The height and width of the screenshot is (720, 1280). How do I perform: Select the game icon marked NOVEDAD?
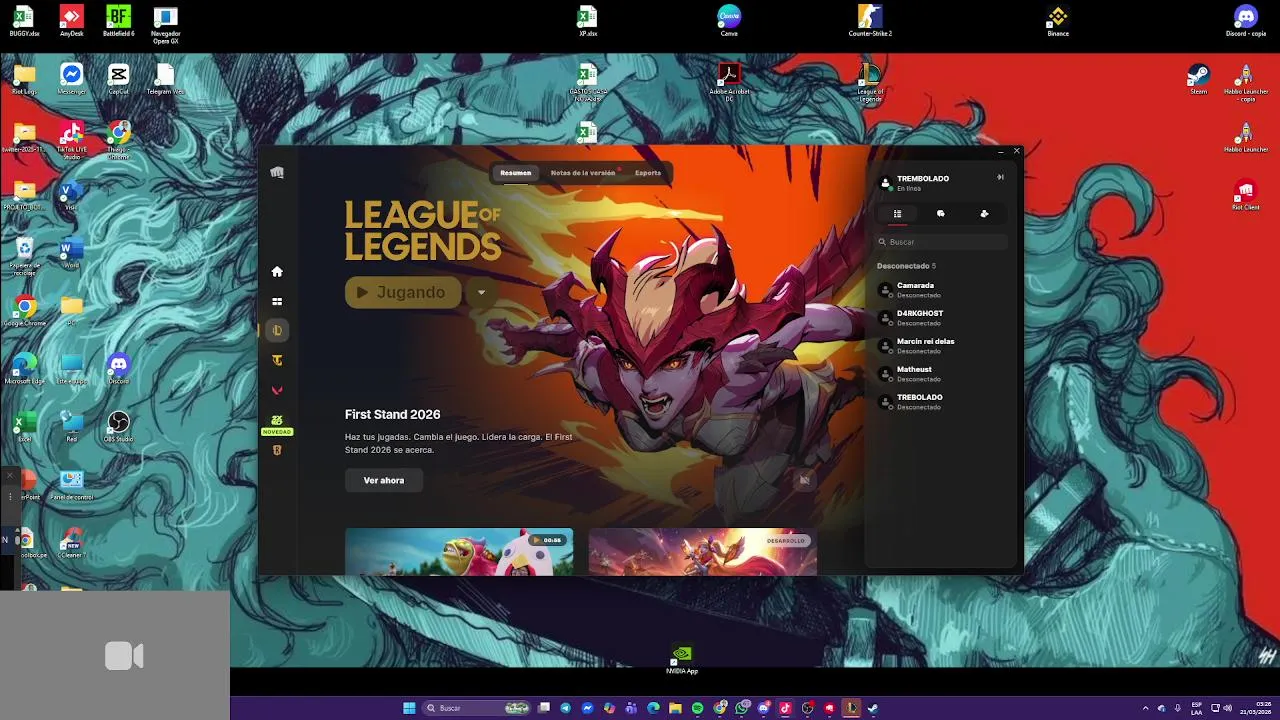(277, 425)
